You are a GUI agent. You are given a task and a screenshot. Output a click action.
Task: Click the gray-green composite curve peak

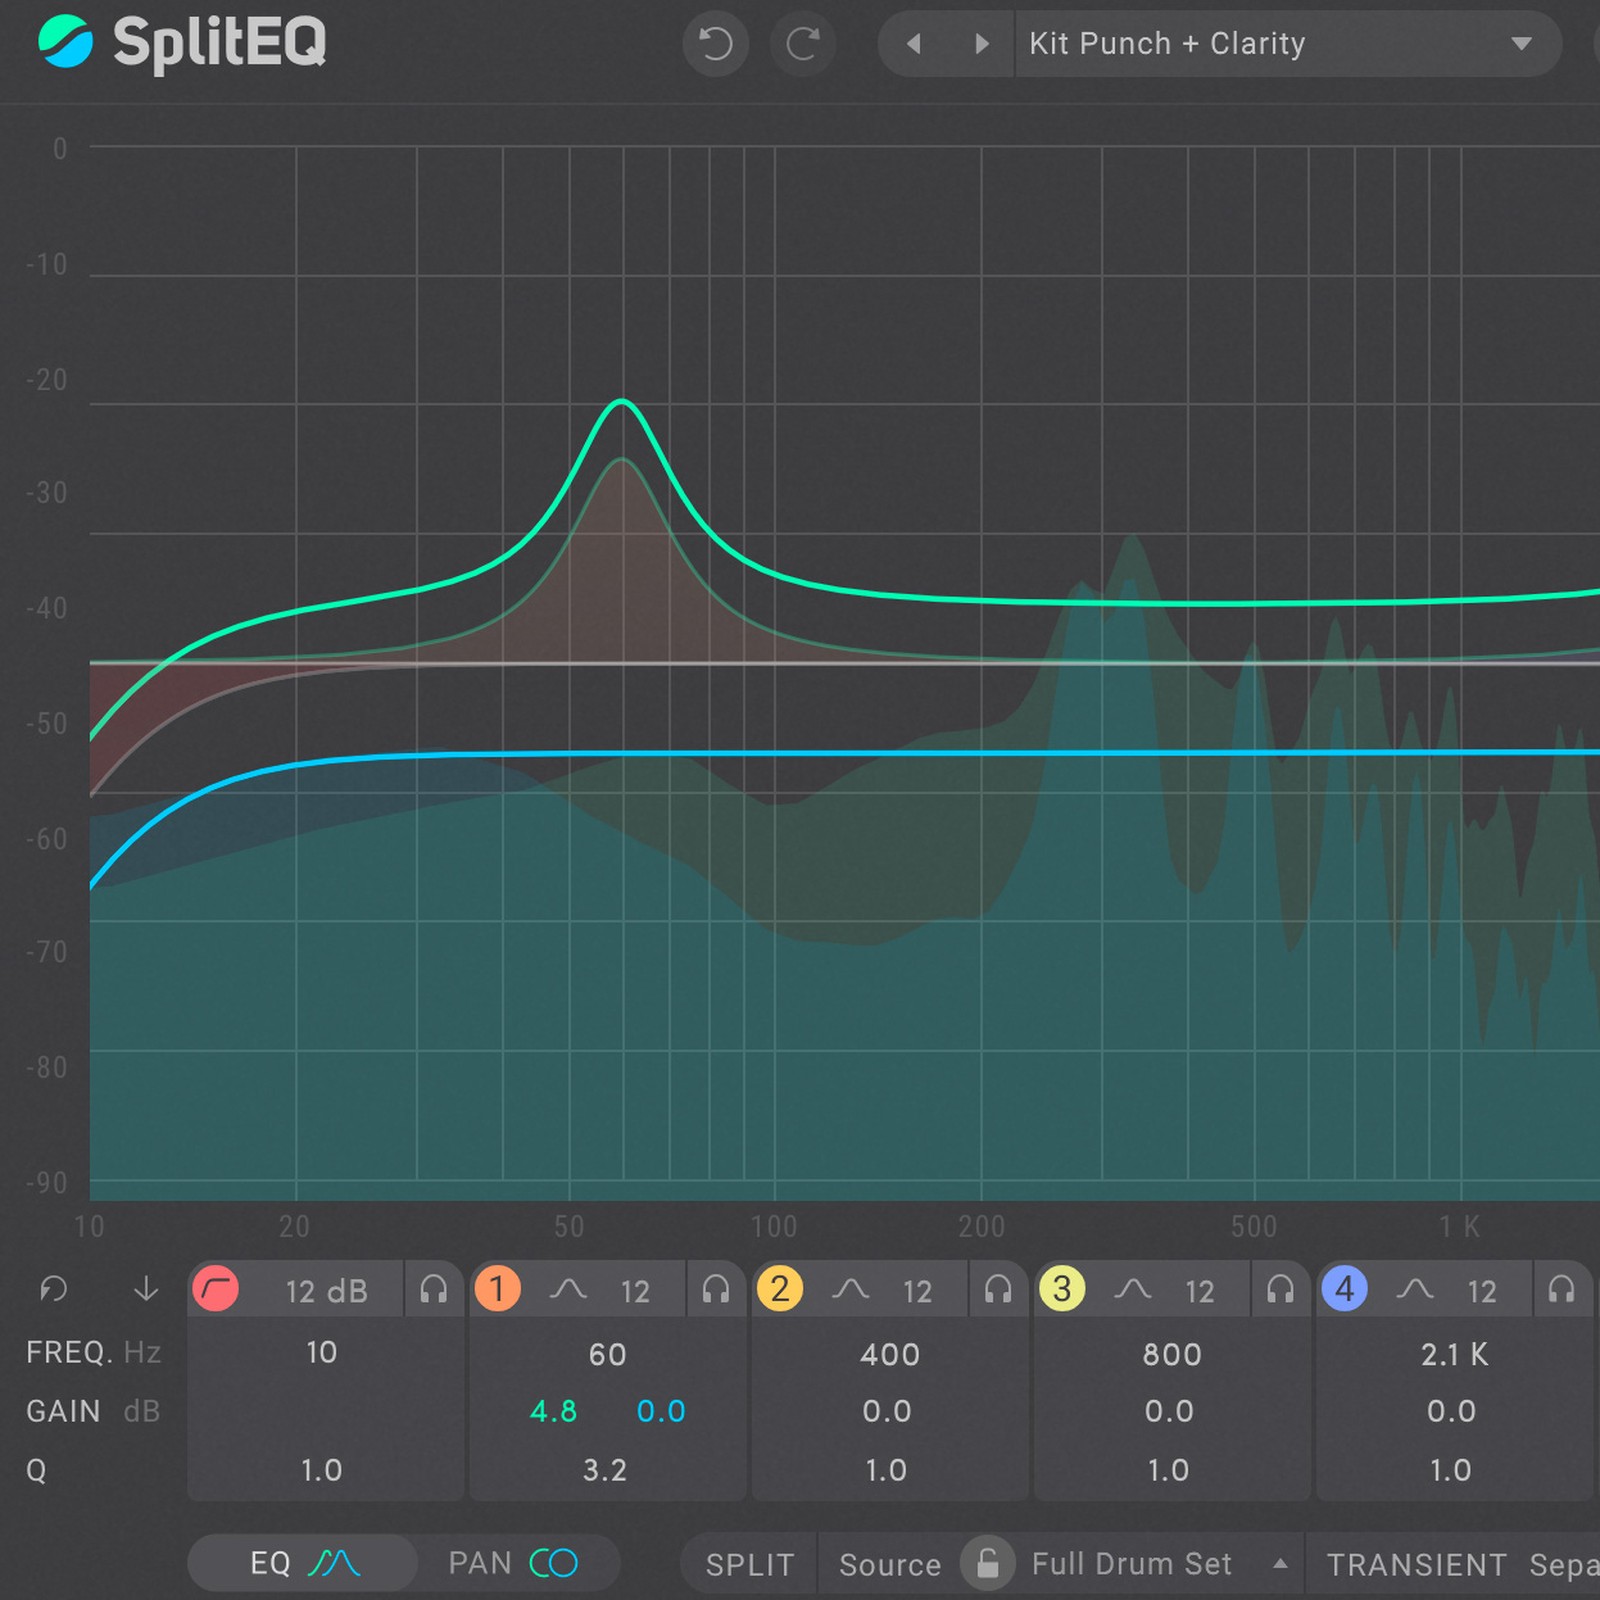(622, 460)
